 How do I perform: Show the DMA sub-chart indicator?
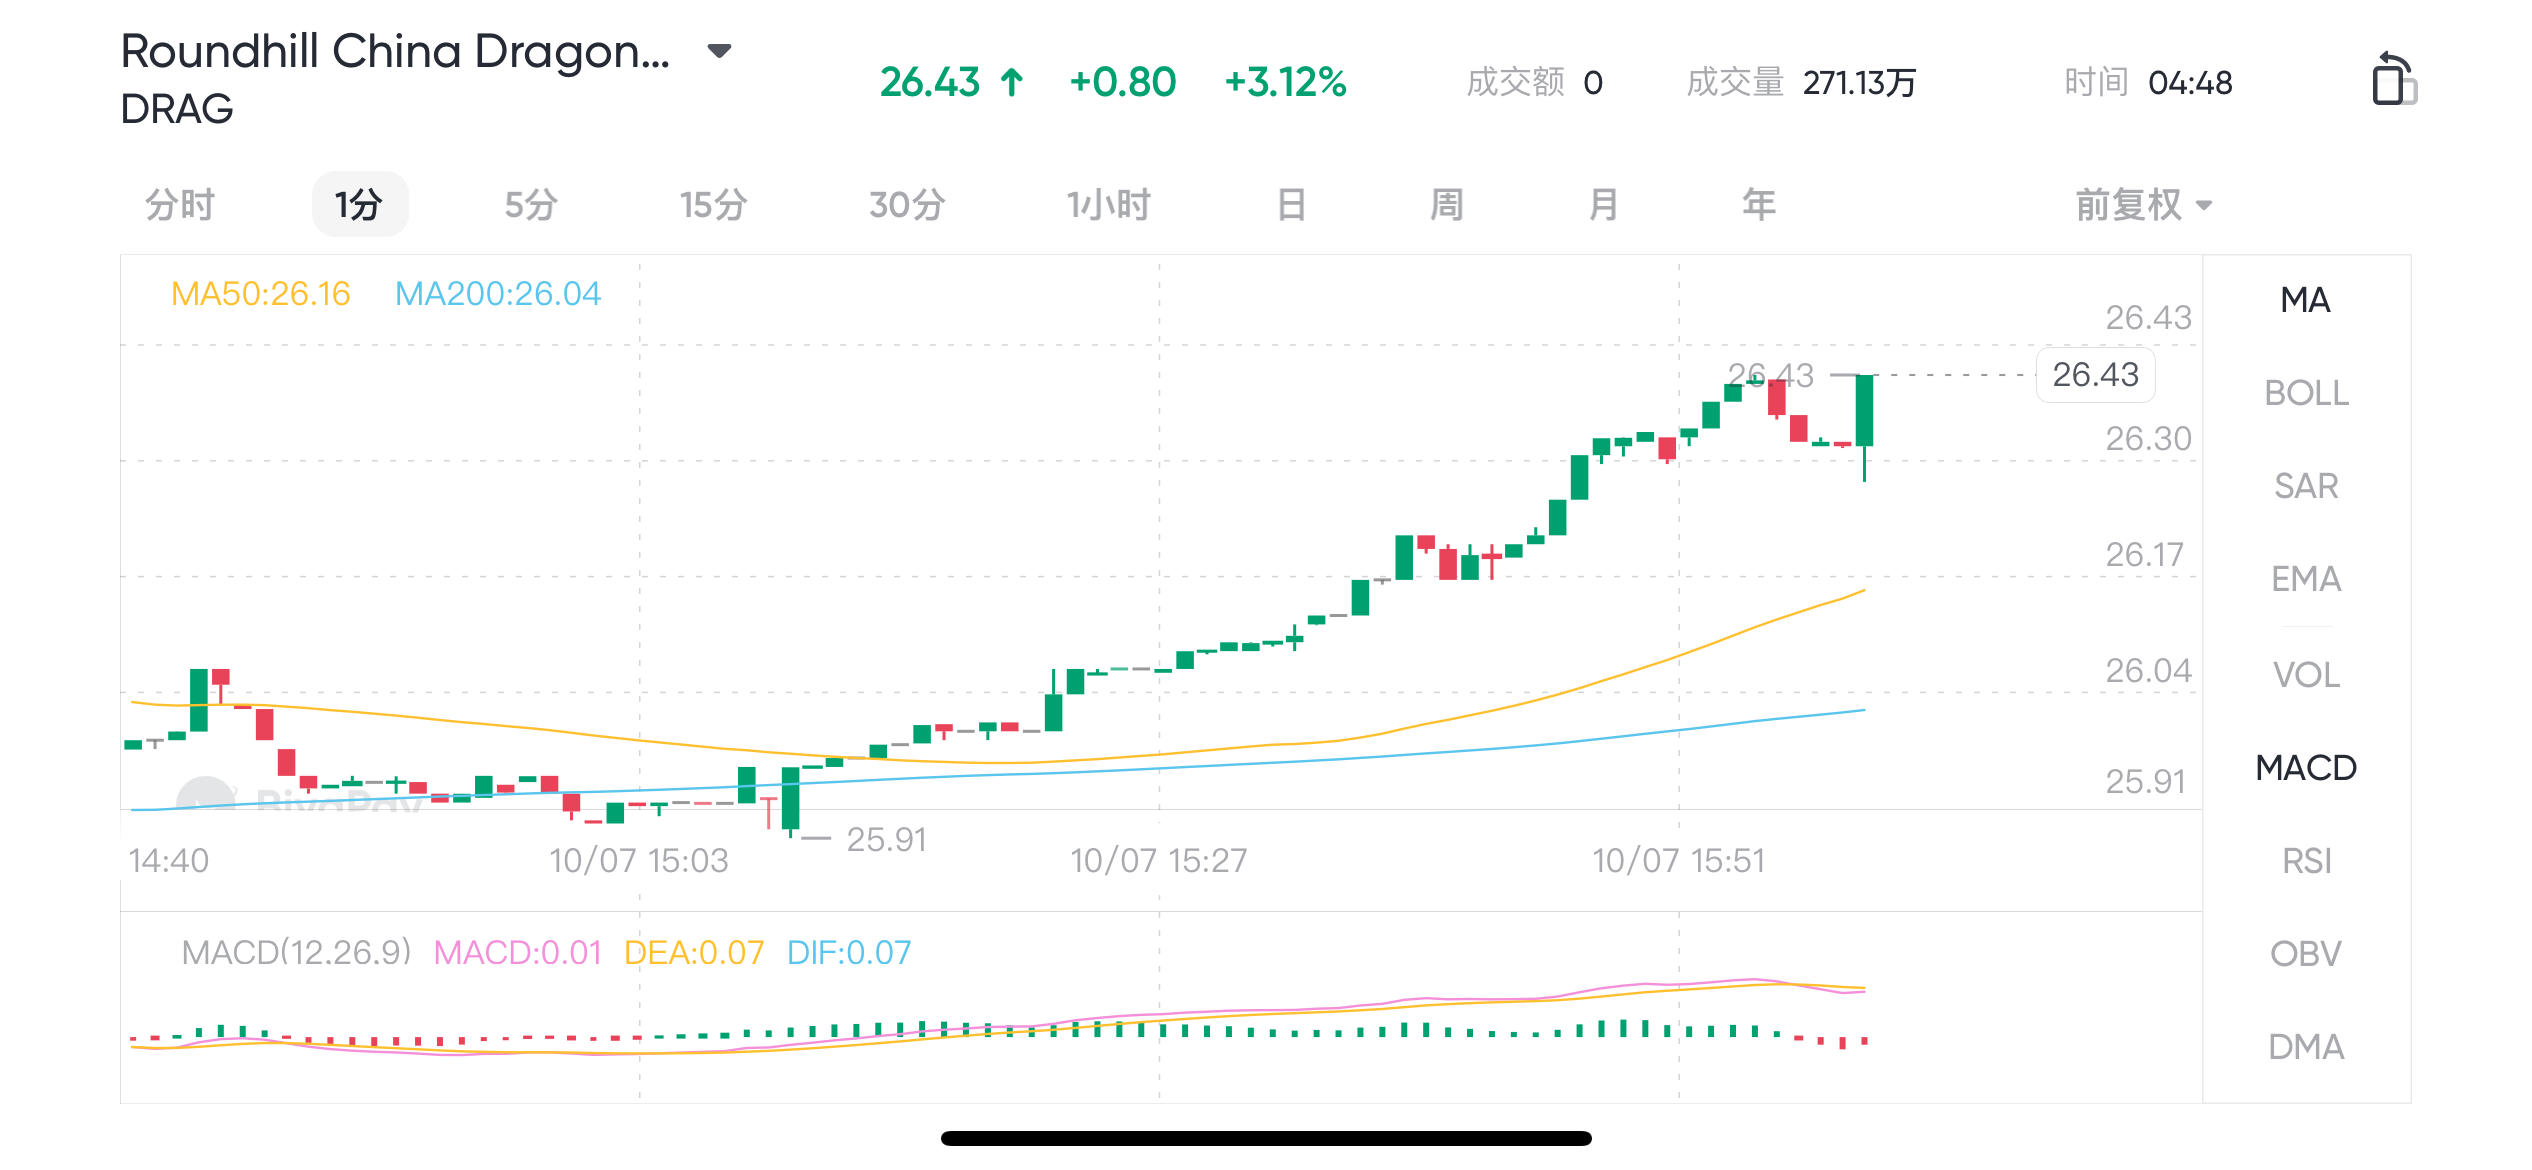point(2306,1047)
